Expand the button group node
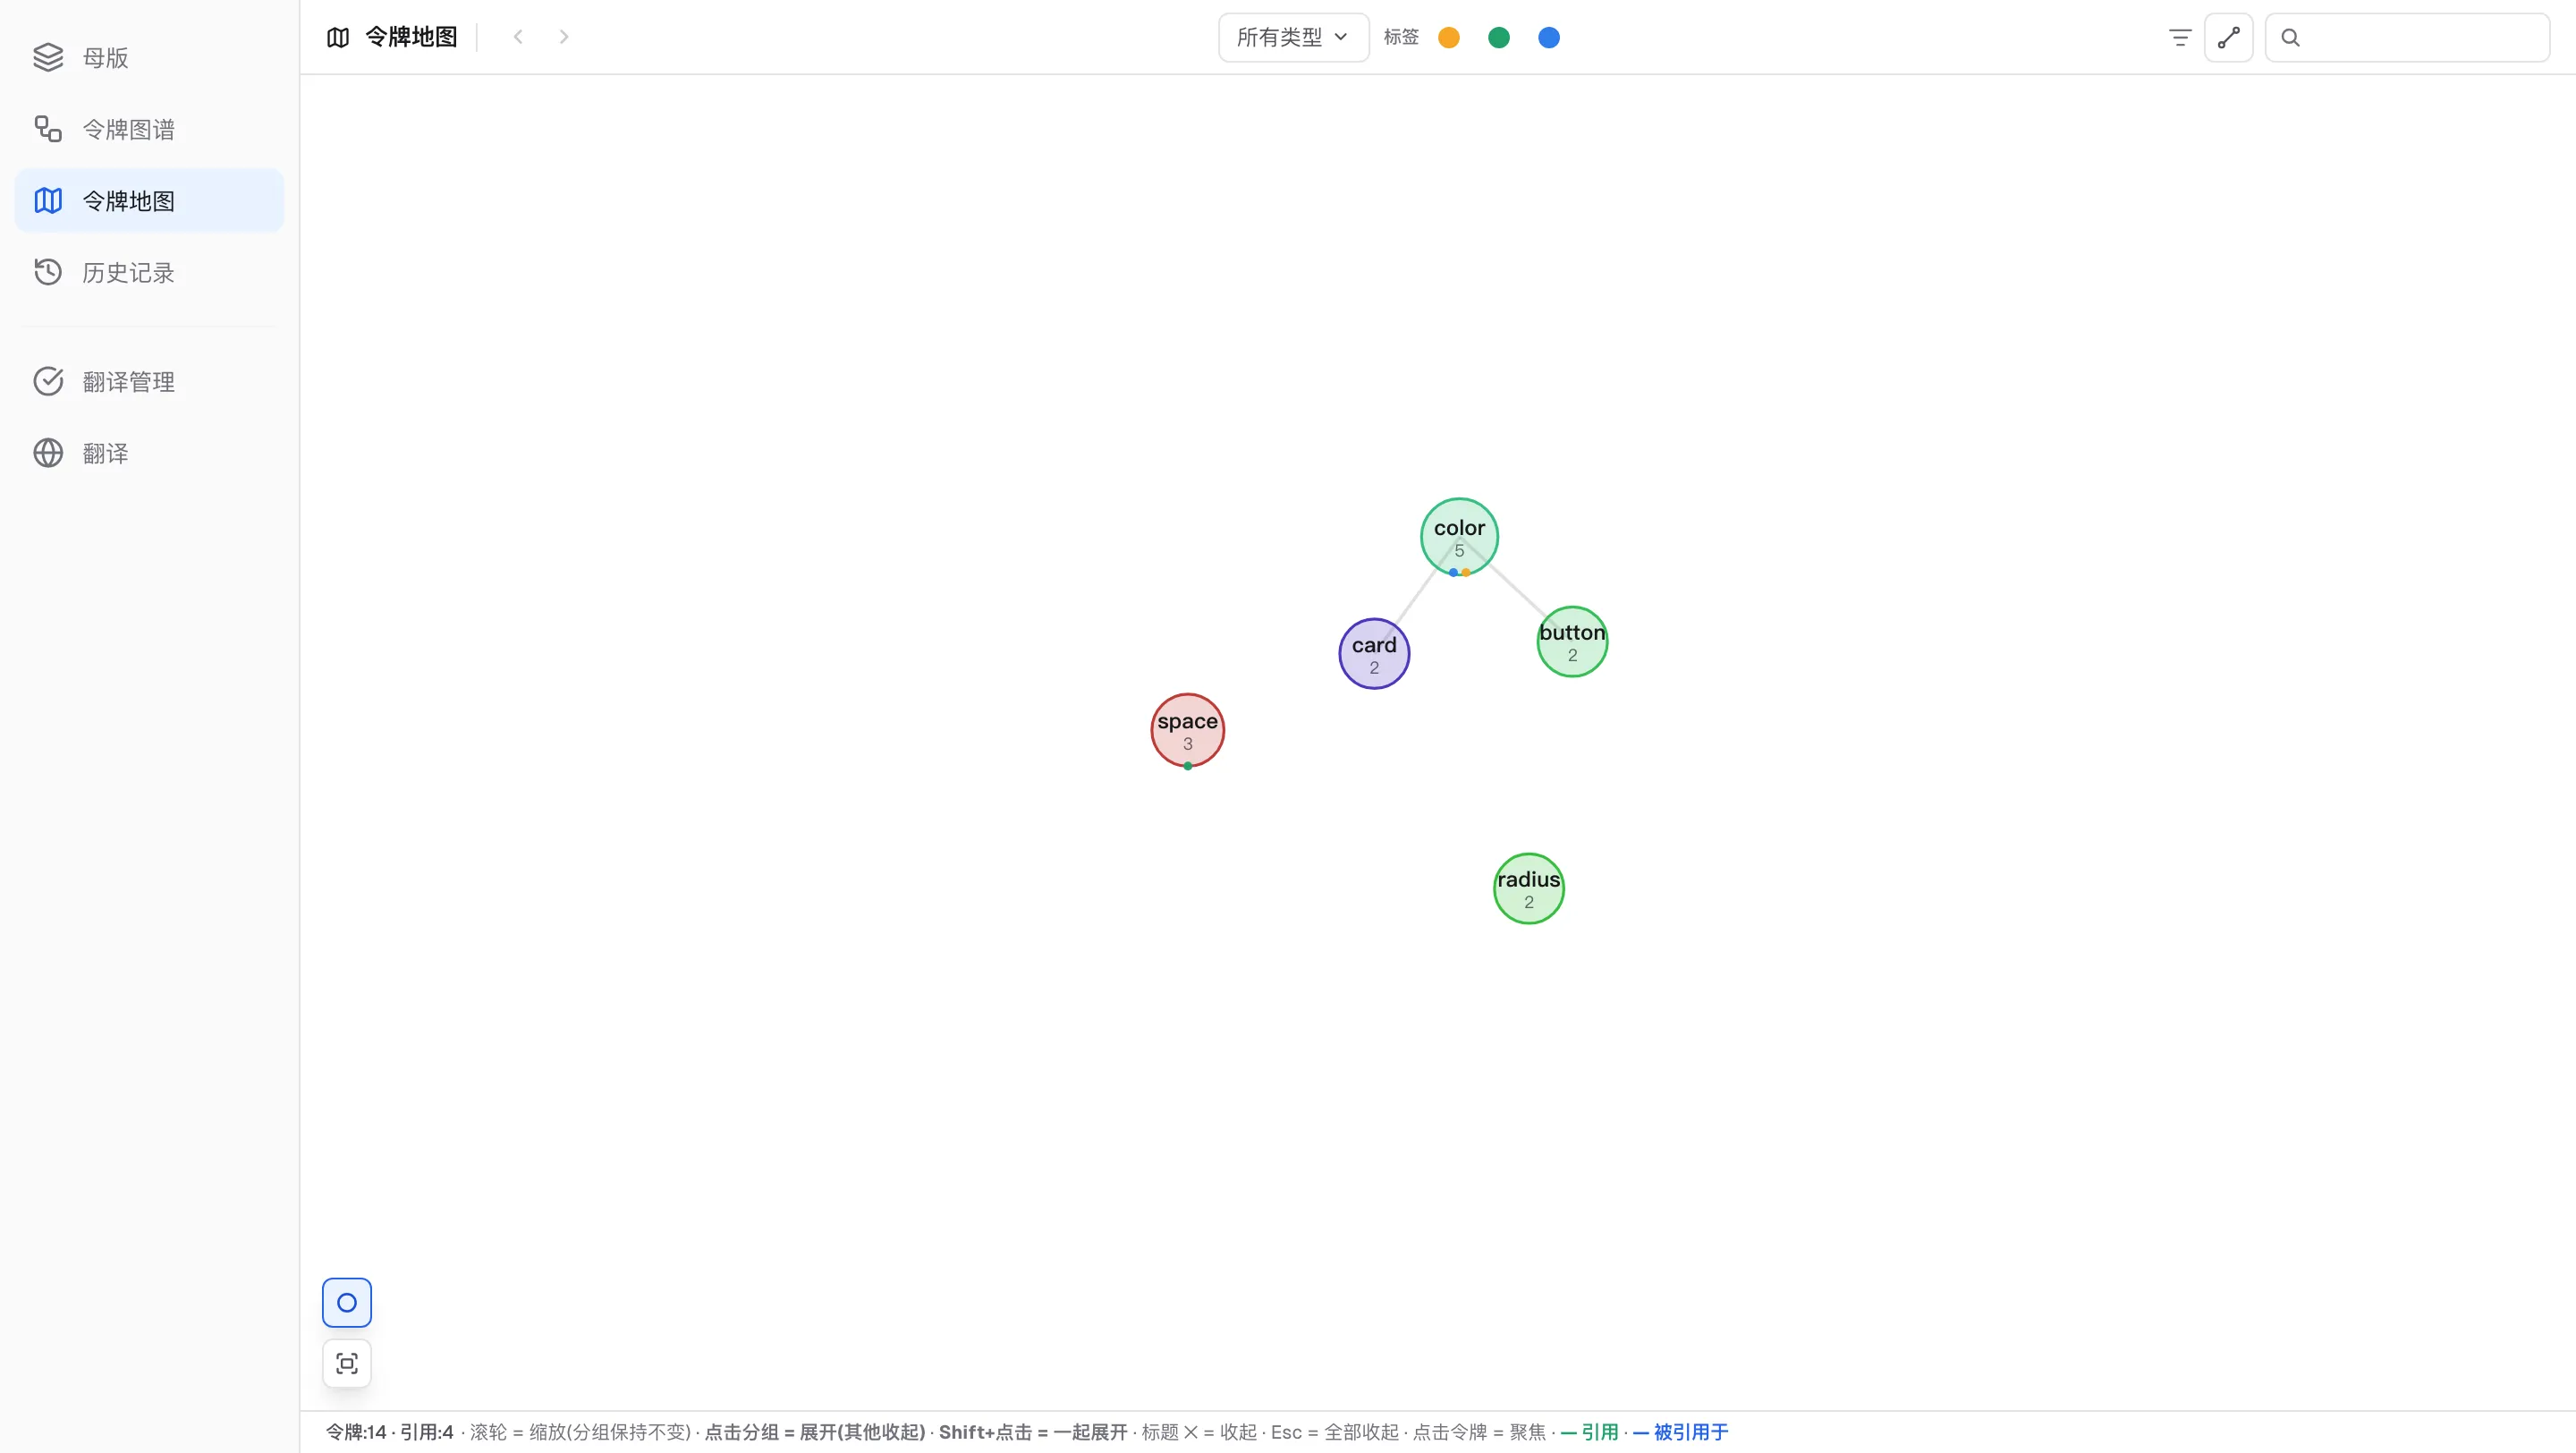 1572,642
